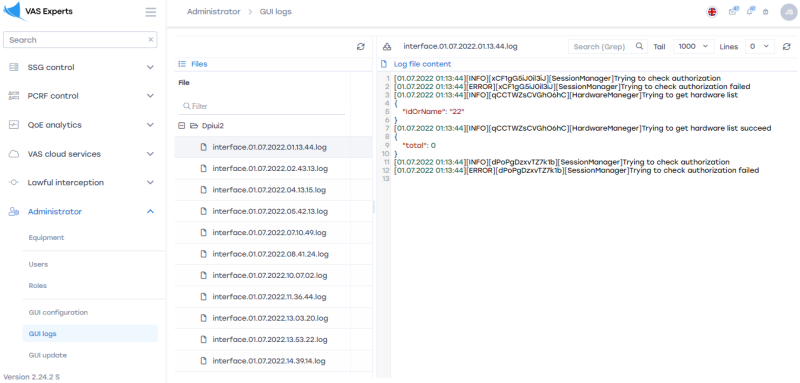Click the user avatar in header

coord(788,12)
